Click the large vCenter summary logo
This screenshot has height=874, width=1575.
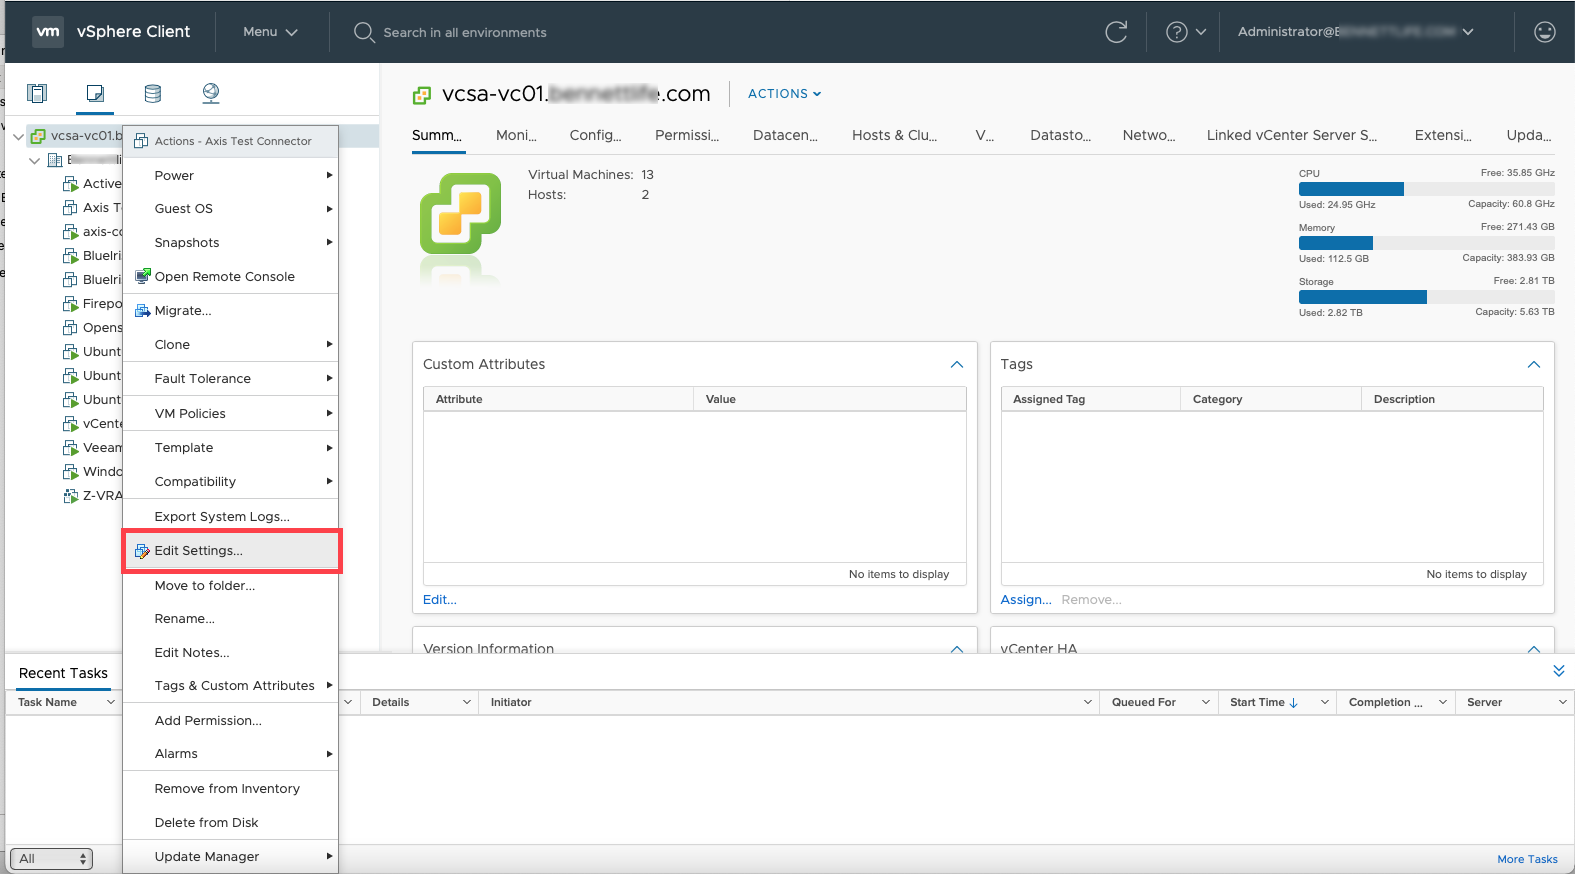point(460,214)
